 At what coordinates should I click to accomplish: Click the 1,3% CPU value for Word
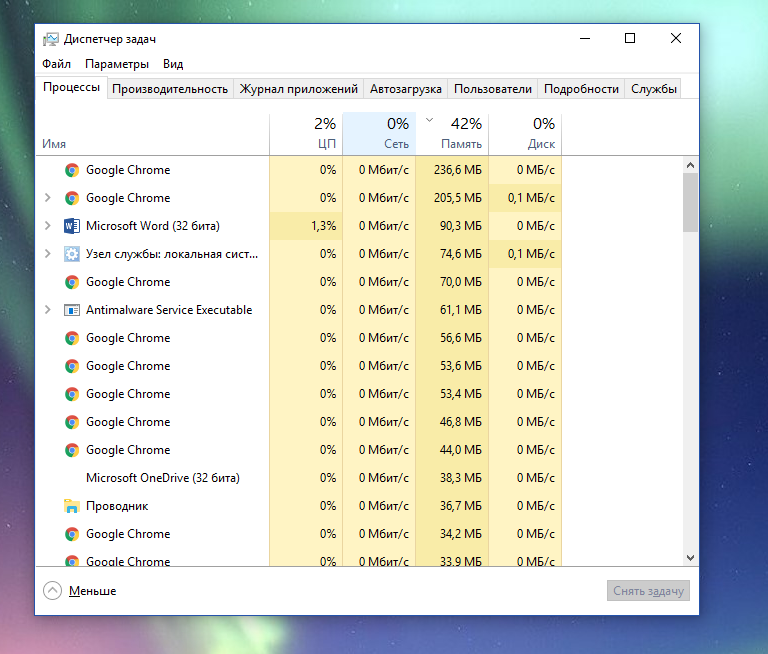(x=324, y=226)
